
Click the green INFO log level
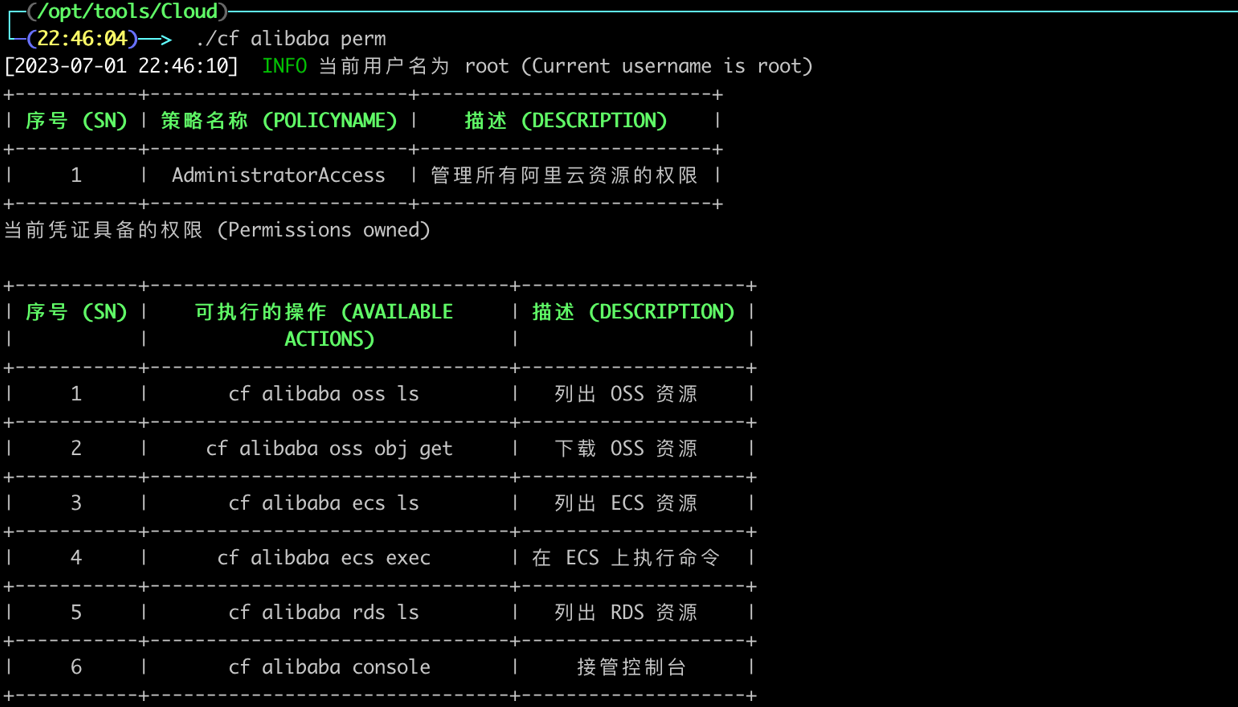(x=284, y=66)
